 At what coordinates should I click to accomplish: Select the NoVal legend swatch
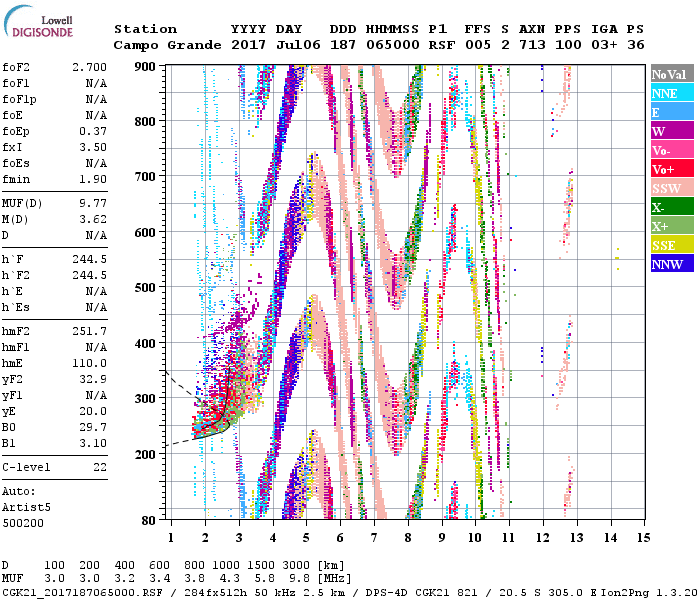coord(671,74)
